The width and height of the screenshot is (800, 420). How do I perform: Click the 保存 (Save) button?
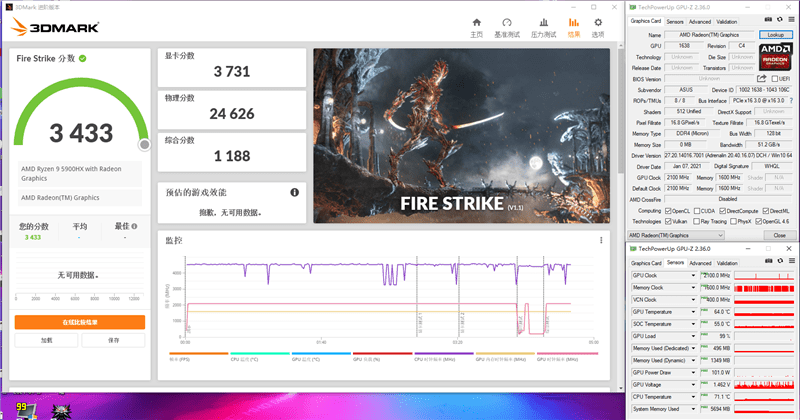113,340
